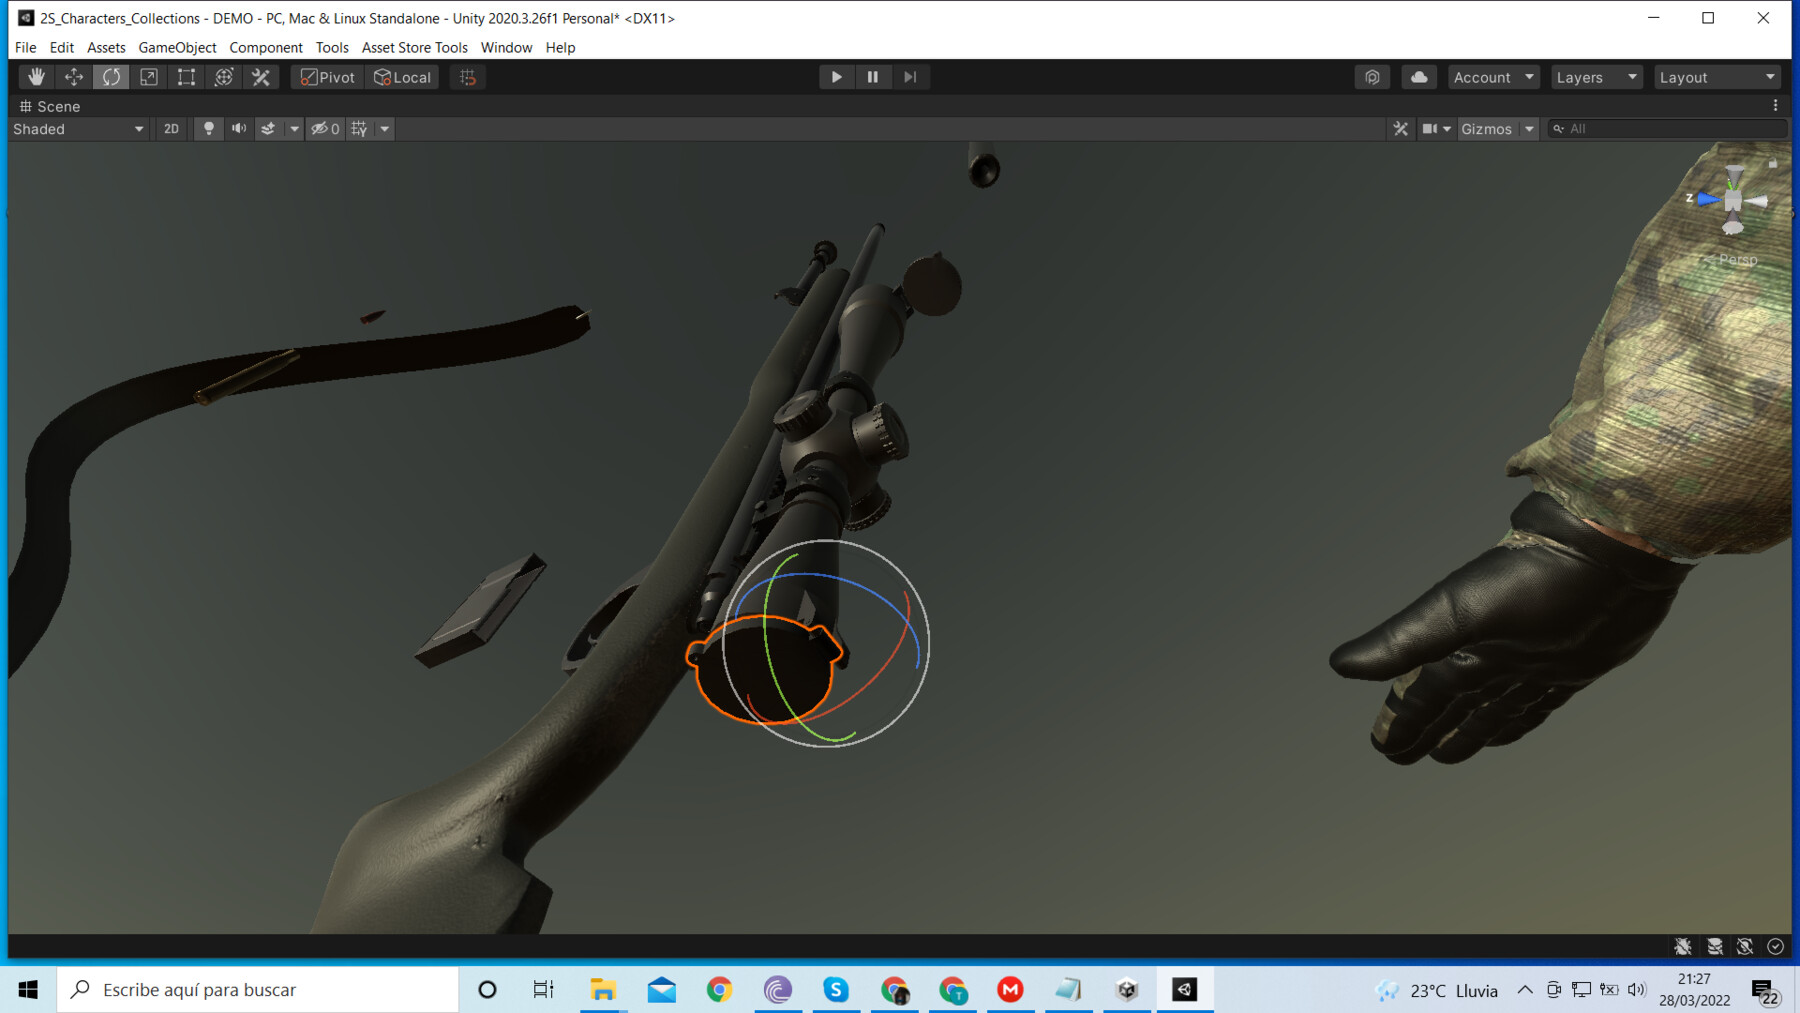Toggle 2D view mode
The width and height of the screenshot is (1800, 1013).
pyautogui.click(x=171, y=129)
